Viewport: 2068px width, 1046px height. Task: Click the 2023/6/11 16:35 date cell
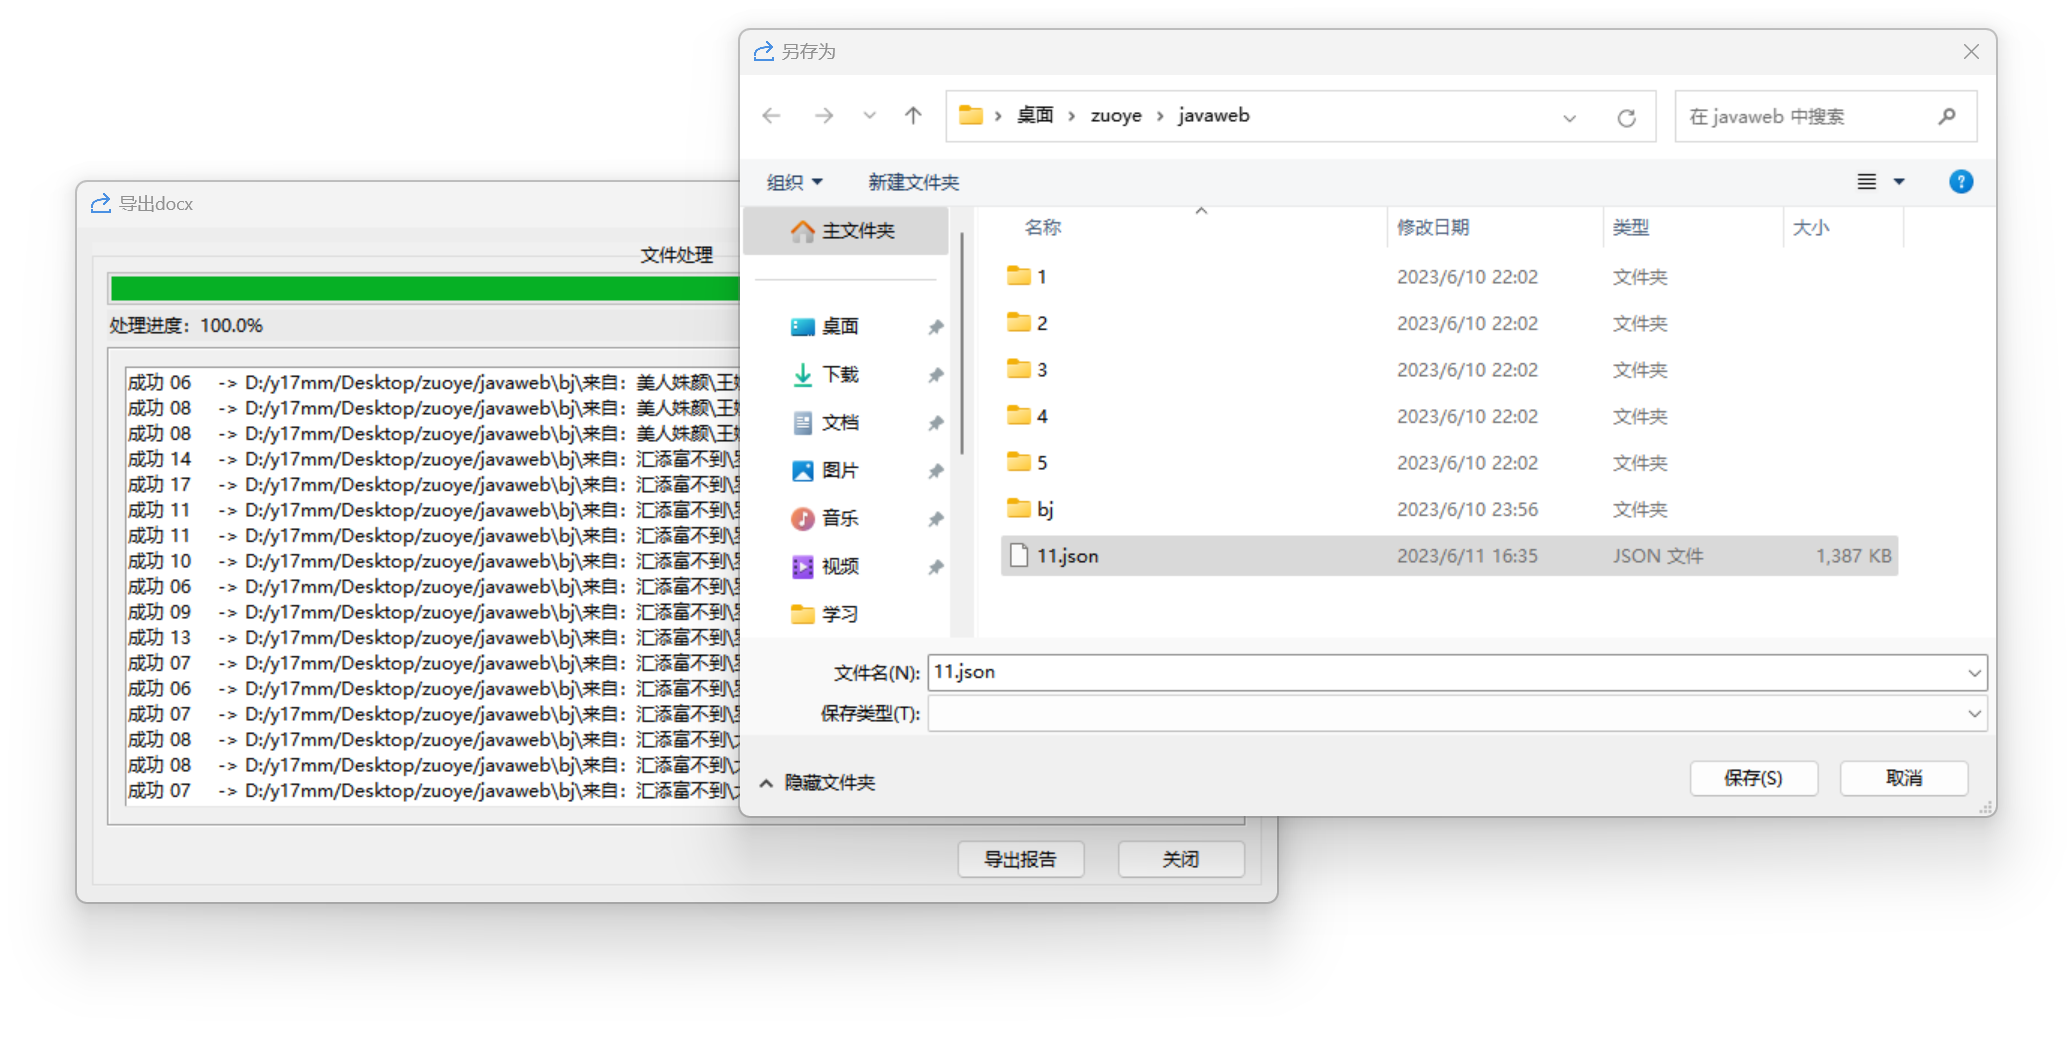point(1467,556)
